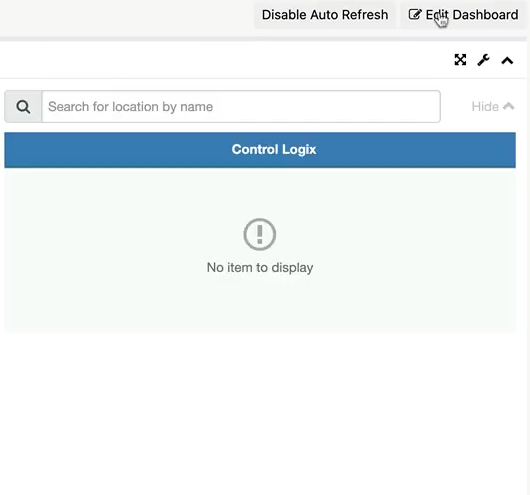Hide the location search panel

click(493, 107)
